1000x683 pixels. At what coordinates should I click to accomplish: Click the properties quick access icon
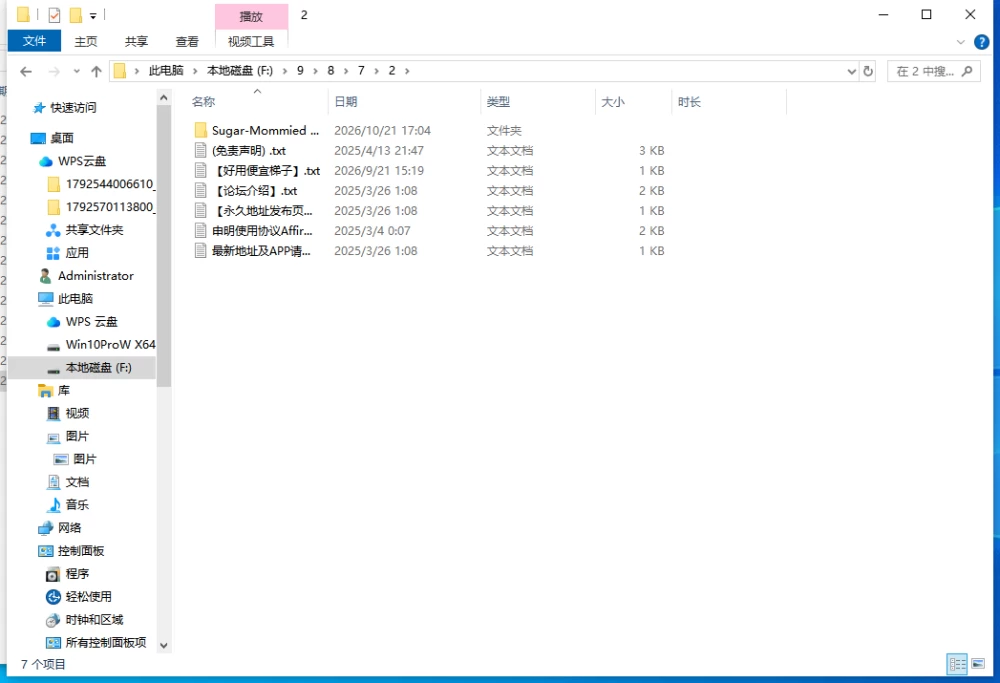54,15
